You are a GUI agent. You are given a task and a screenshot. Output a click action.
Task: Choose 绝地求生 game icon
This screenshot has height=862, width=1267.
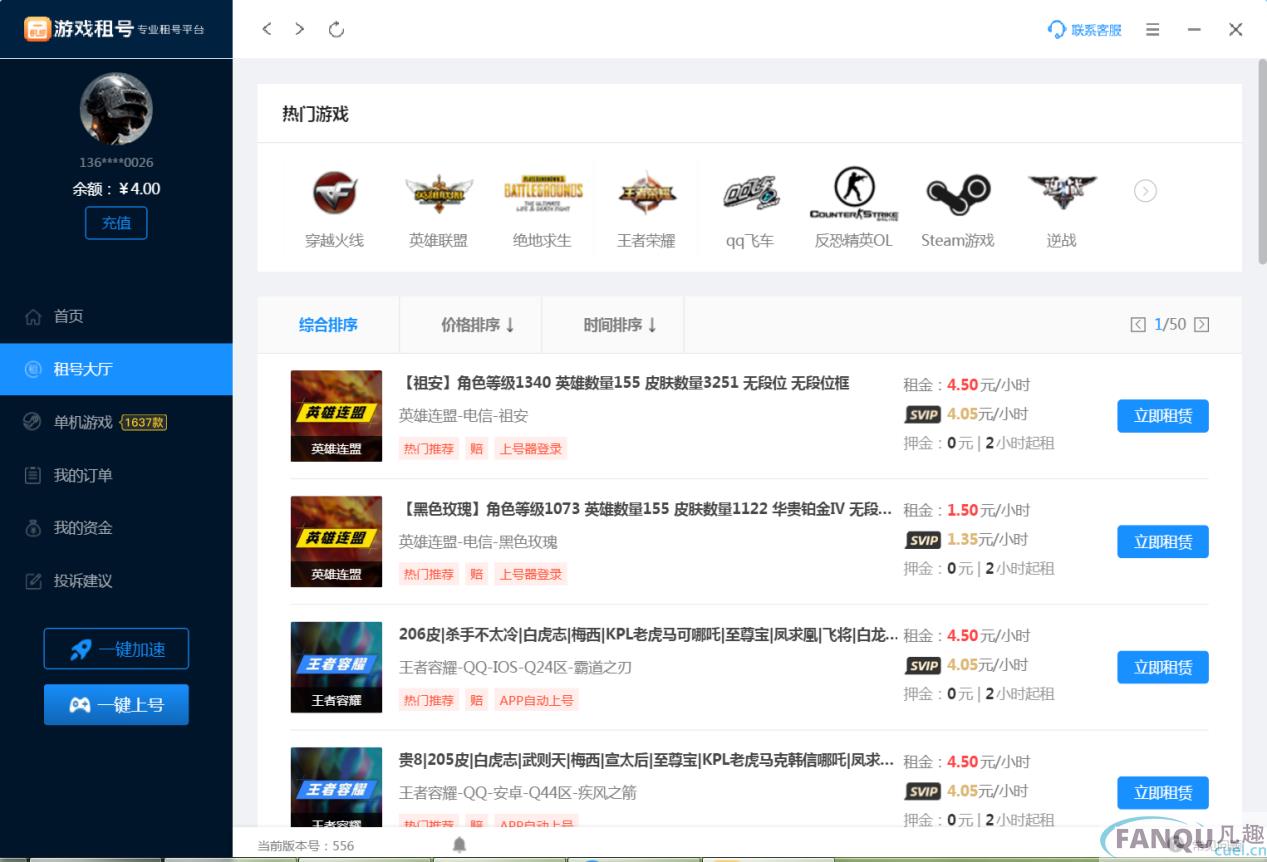click(542, 209)
